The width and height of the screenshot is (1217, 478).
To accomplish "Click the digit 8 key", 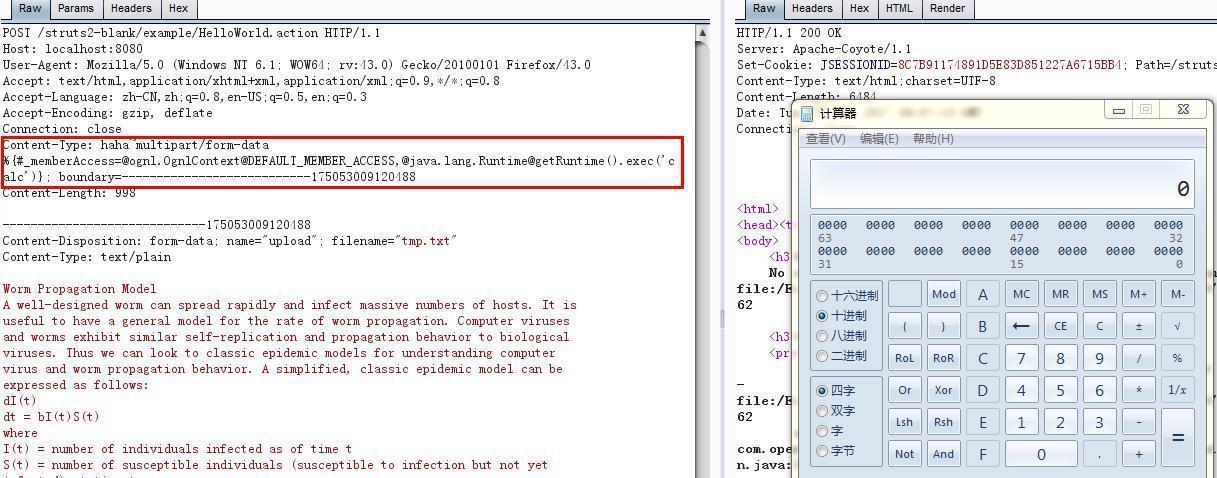I will [1060, 358].
